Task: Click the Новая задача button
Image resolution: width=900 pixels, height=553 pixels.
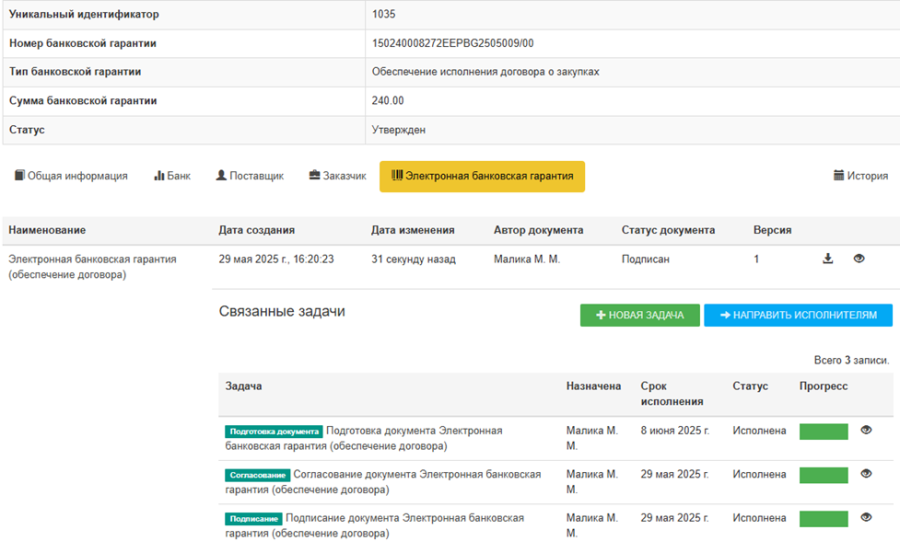Action: (639, 315)
